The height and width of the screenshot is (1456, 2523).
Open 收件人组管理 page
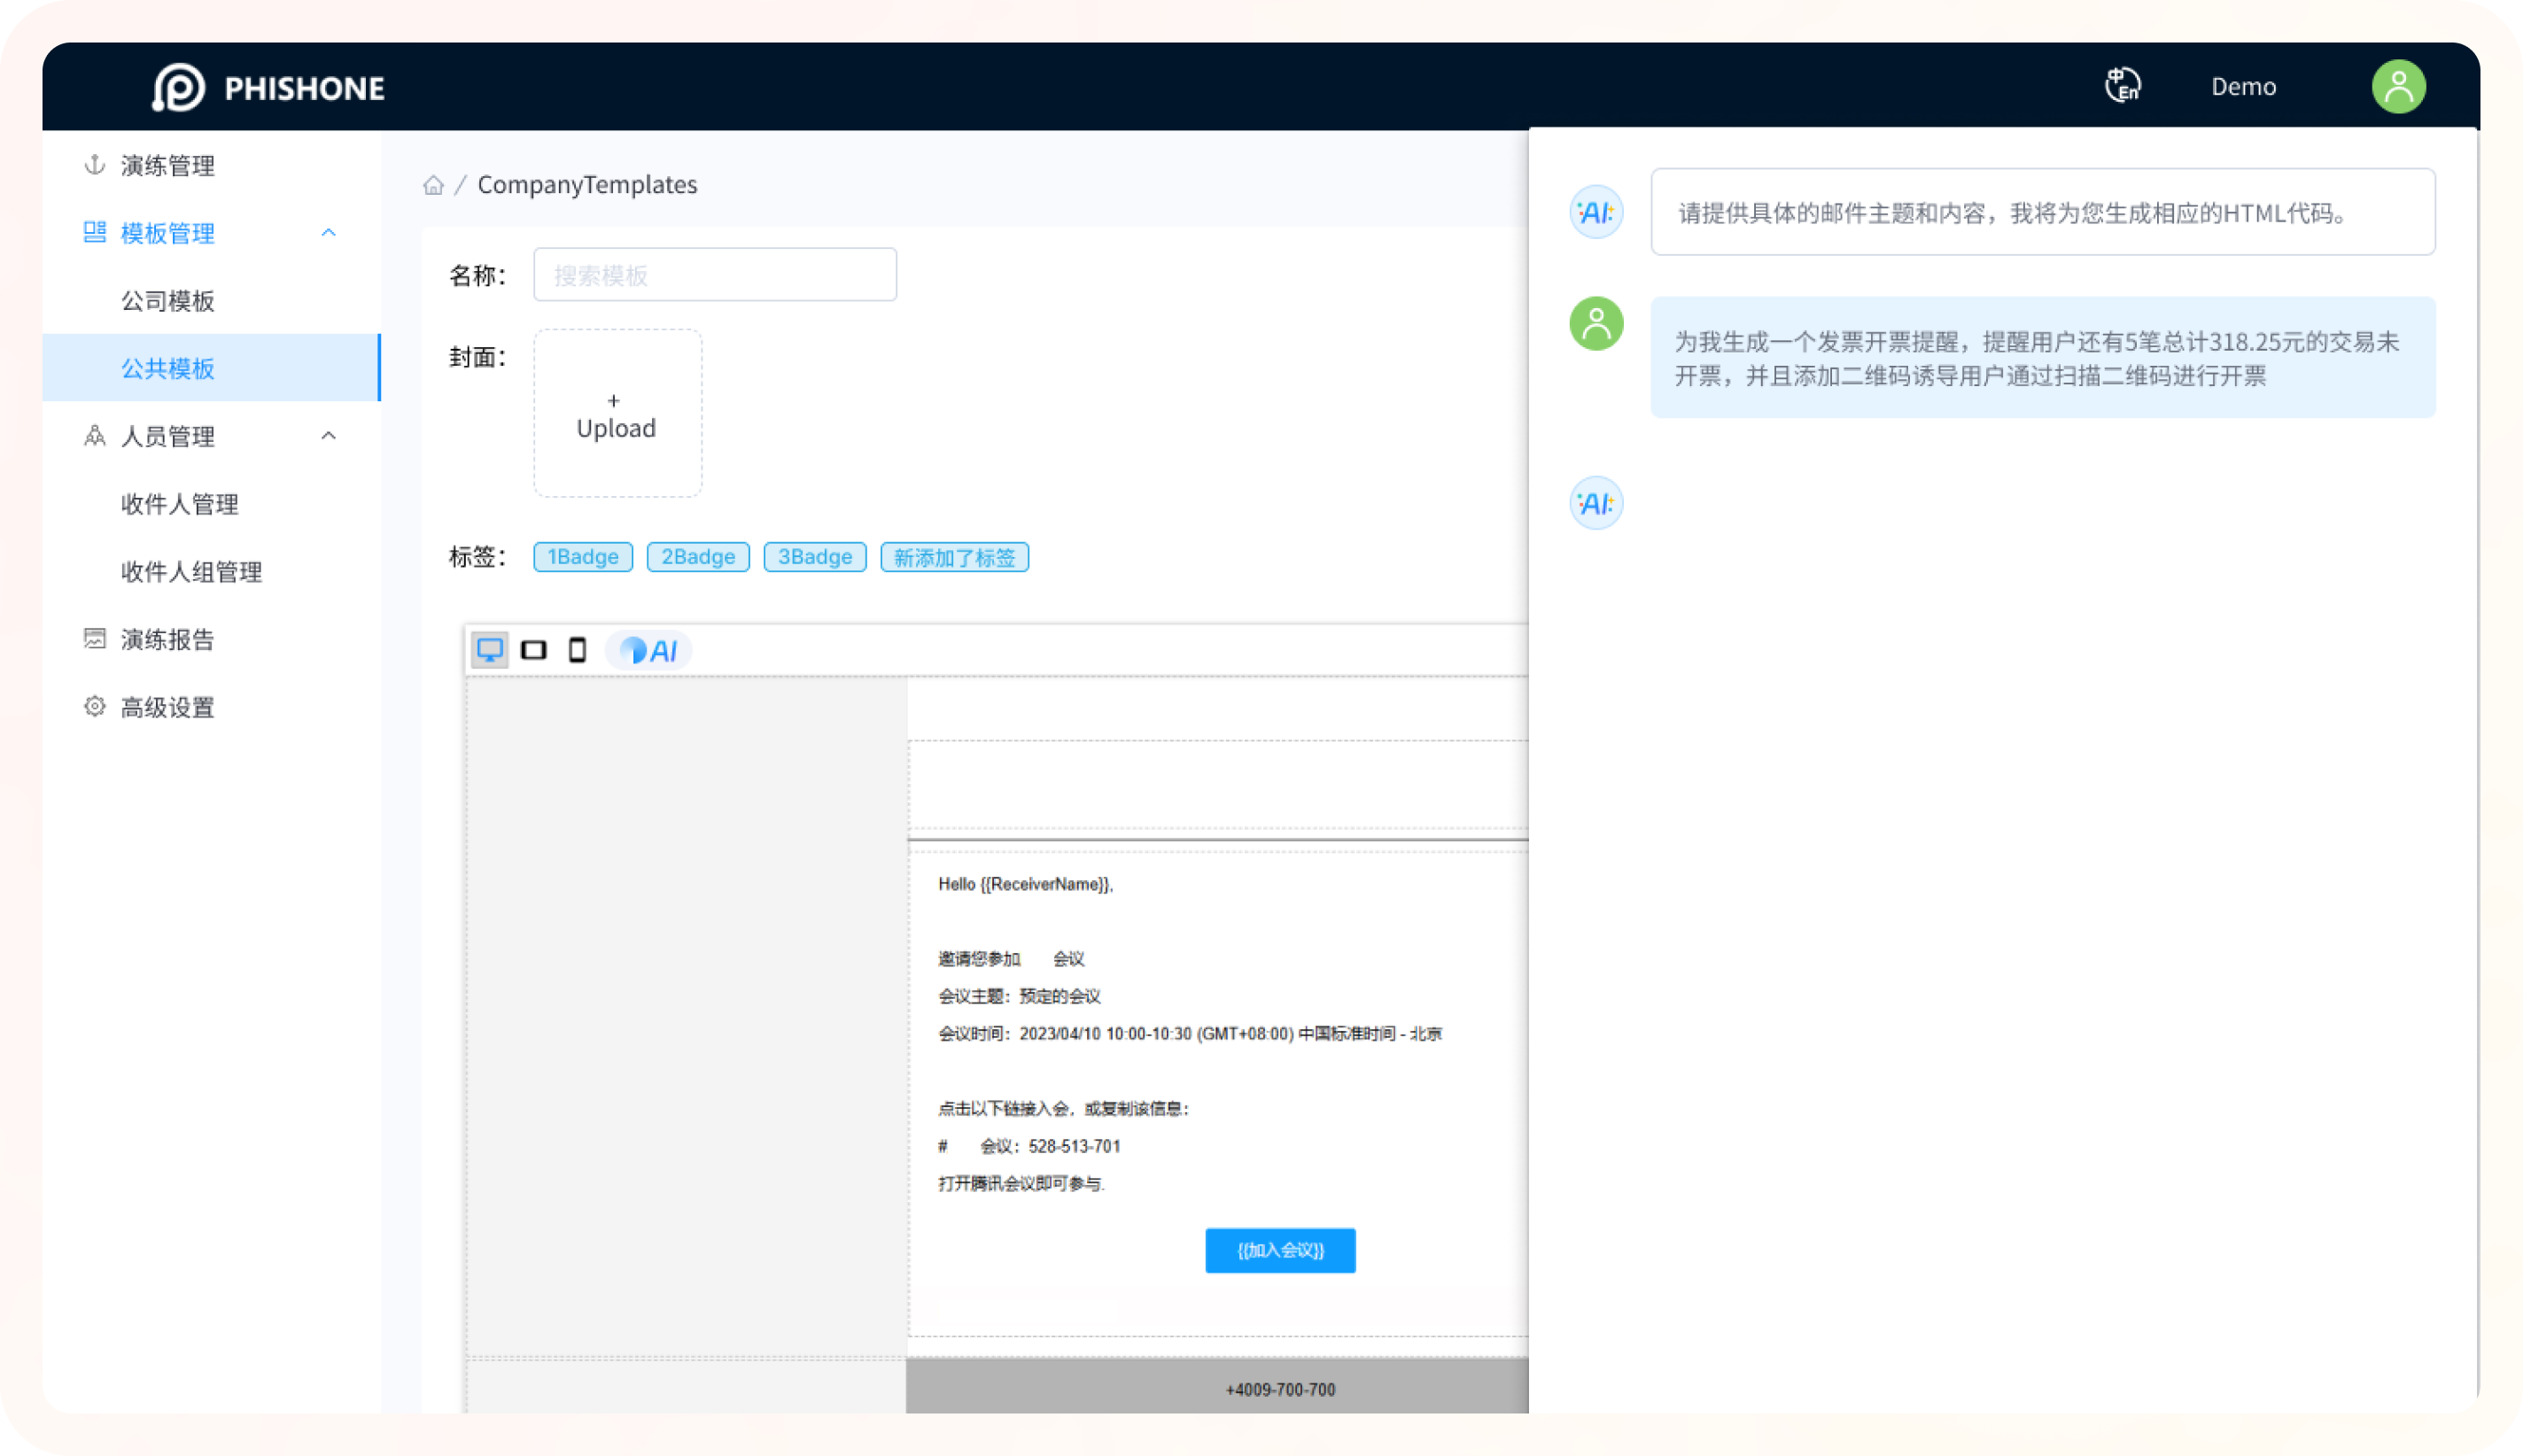click(191, 572)
